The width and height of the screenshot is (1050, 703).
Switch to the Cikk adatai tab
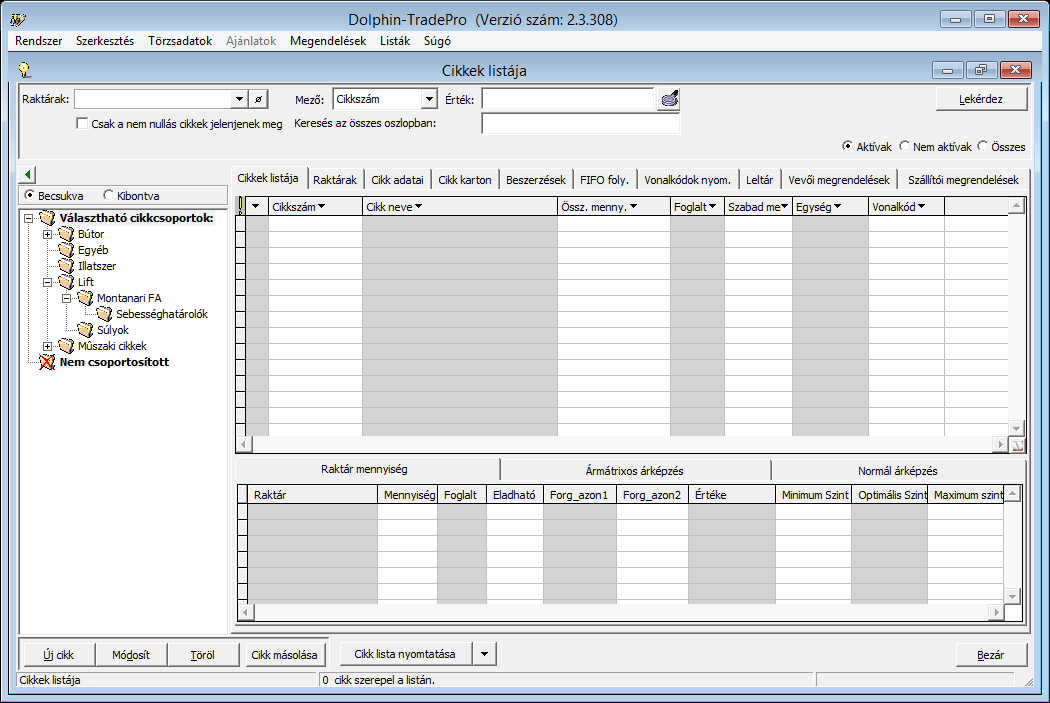(x=398, y=179)
